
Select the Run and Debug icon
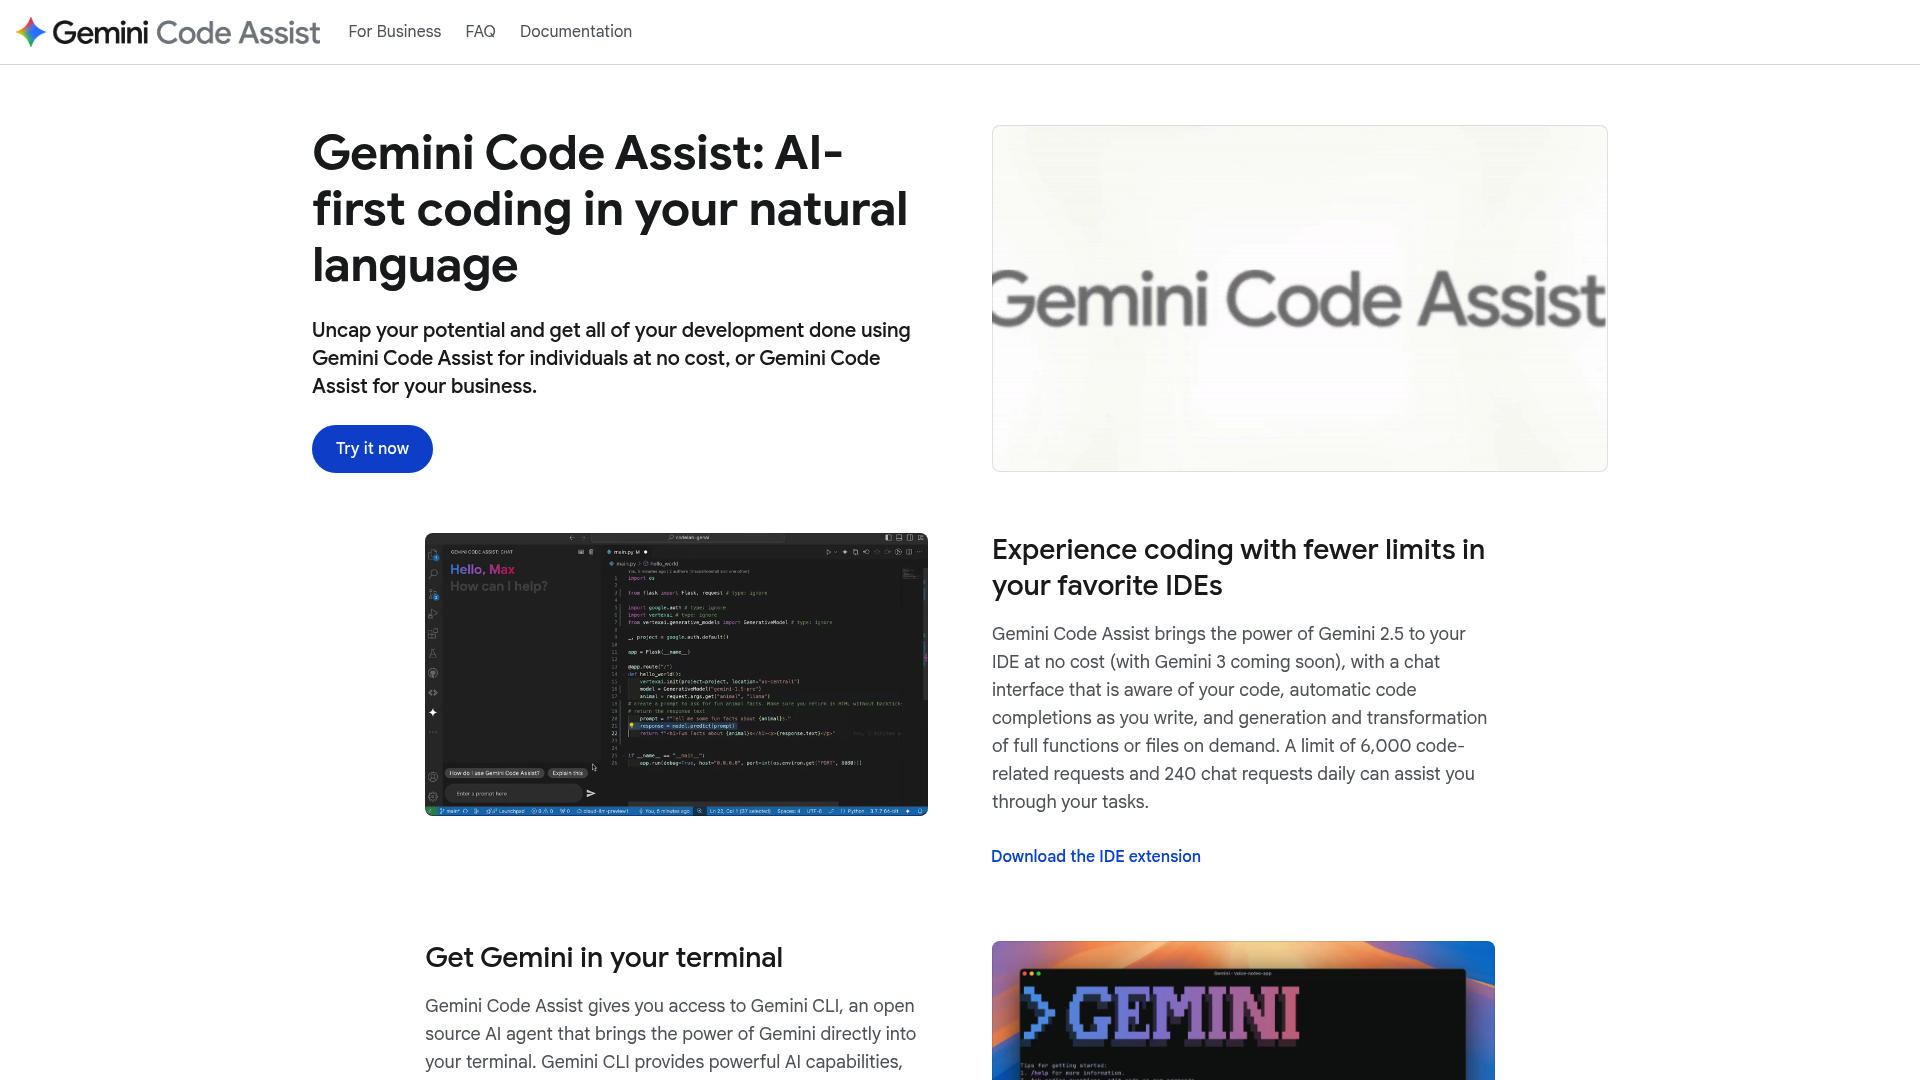tap(433, 612)
